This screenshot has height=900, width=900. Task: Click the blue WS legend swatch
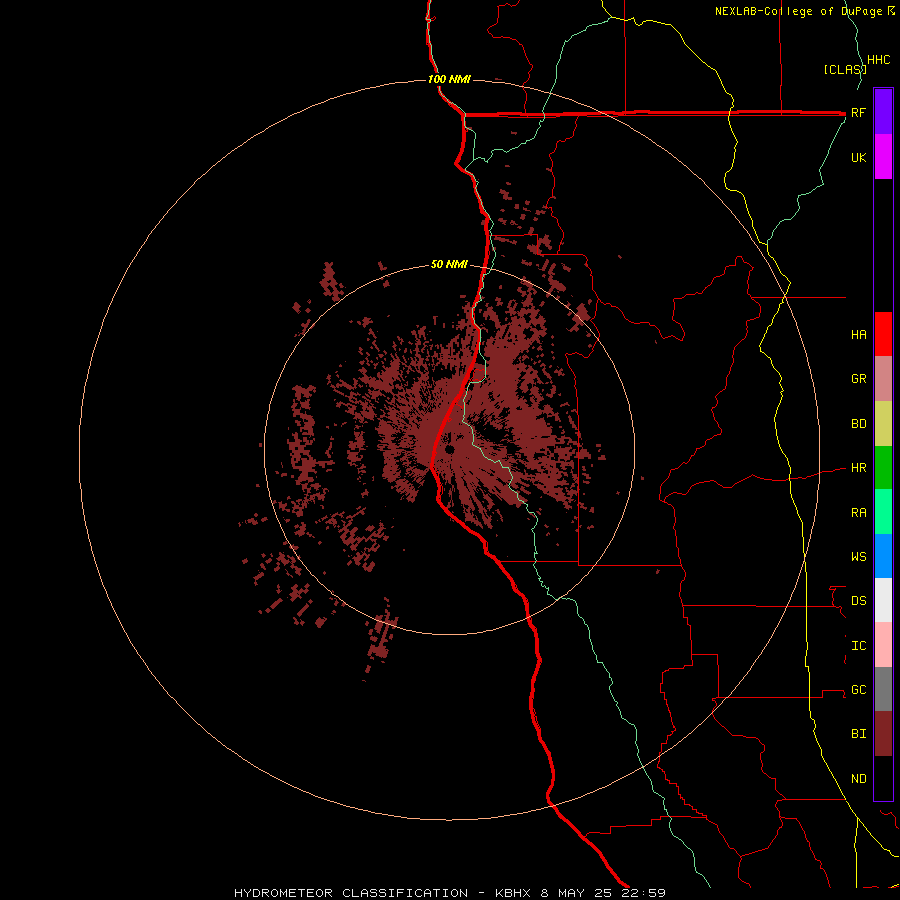coord(883,556)
